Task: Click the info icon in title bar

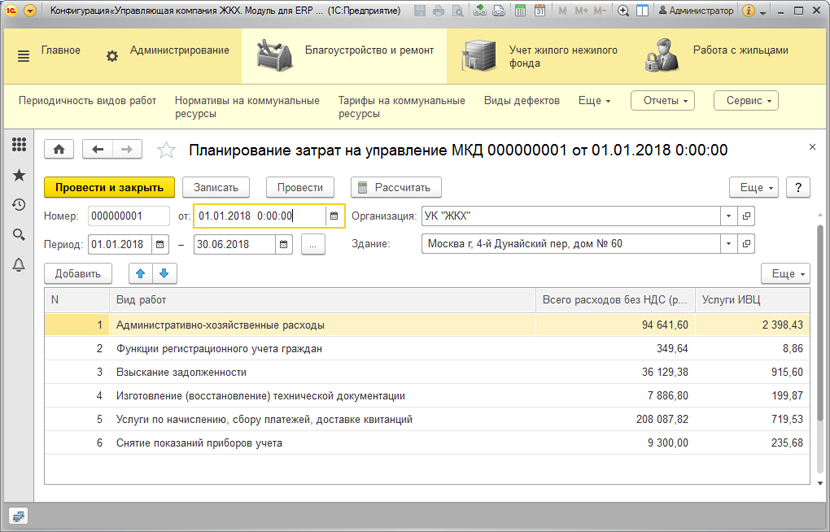Action: click(x=748, y=11)
